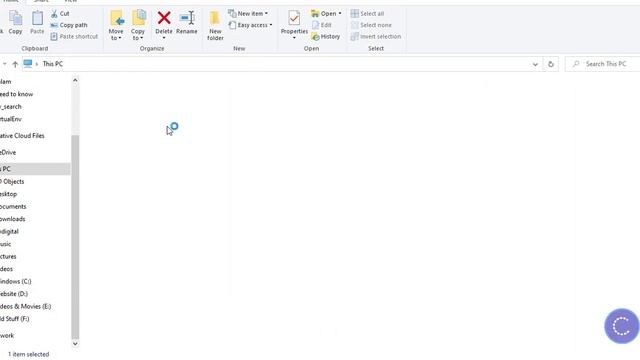
Task: Open Downloads in navigation pane
Action: [x=13, y=219]
